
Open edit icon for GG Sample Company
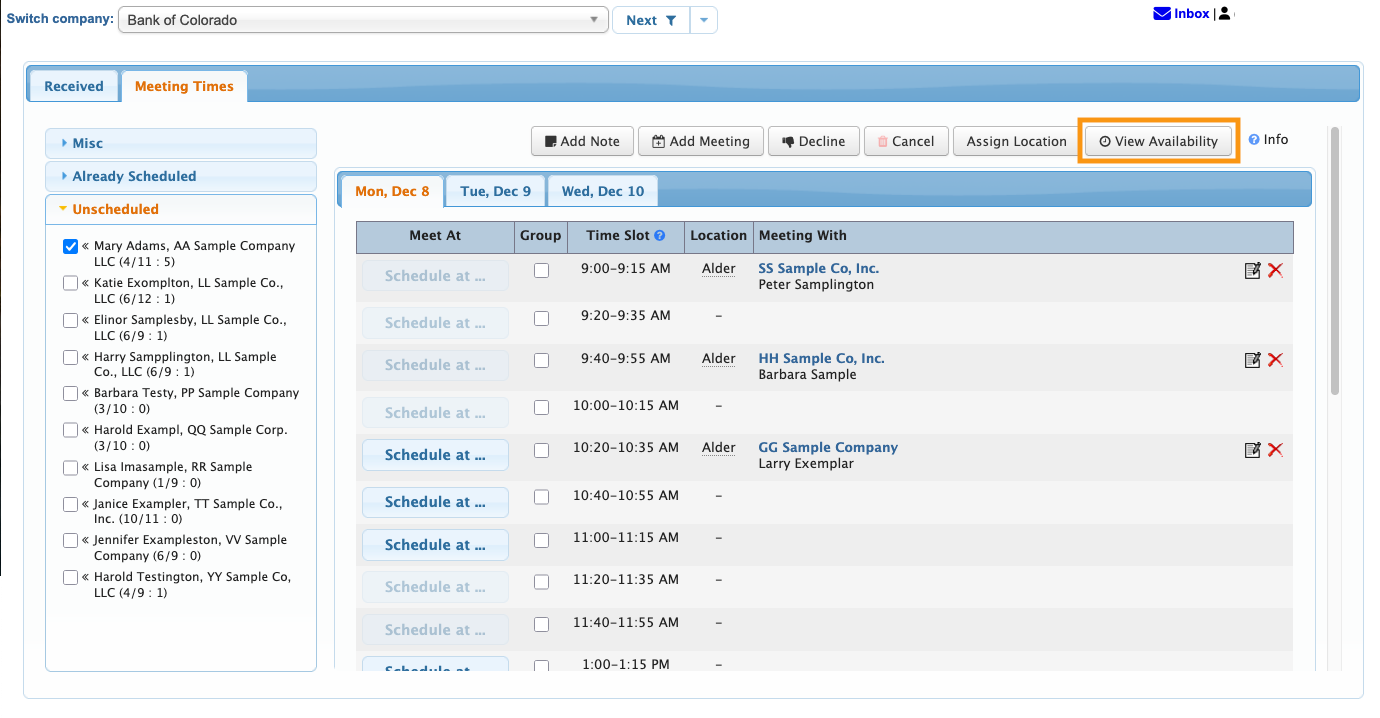(x=1252, y=450)
